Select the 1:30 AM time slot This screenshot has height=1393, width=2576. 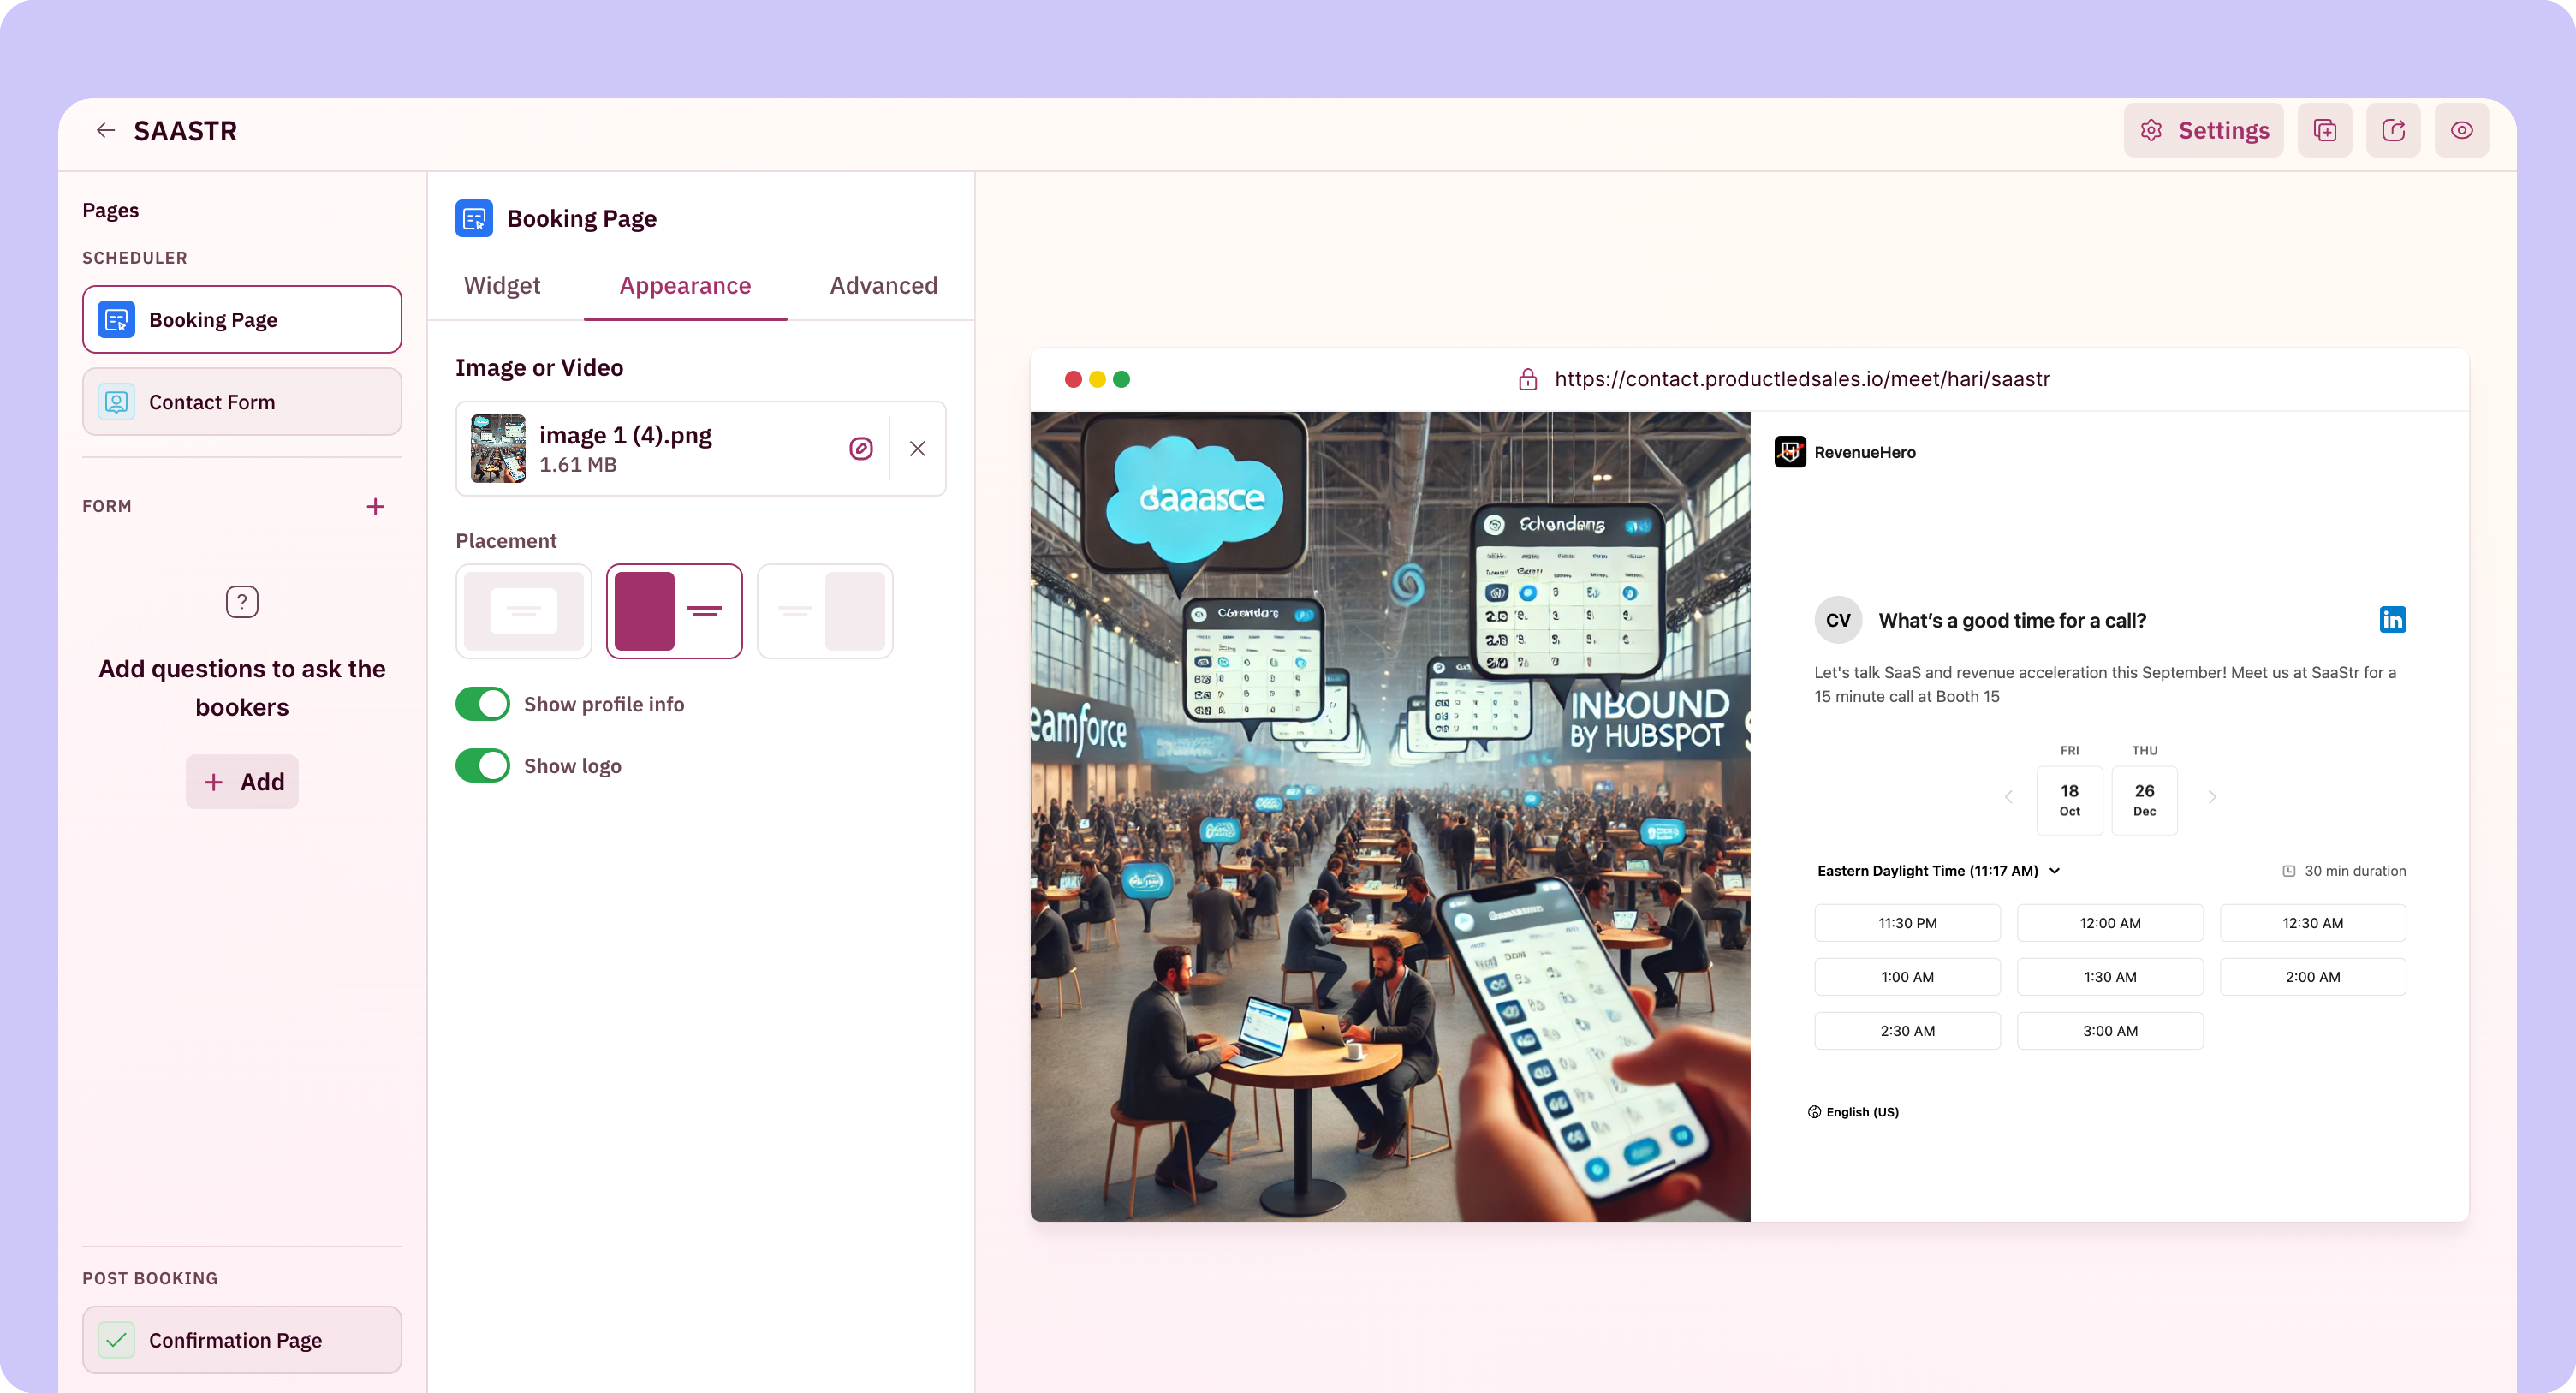pyautogui.click(x=2109, y=977)
